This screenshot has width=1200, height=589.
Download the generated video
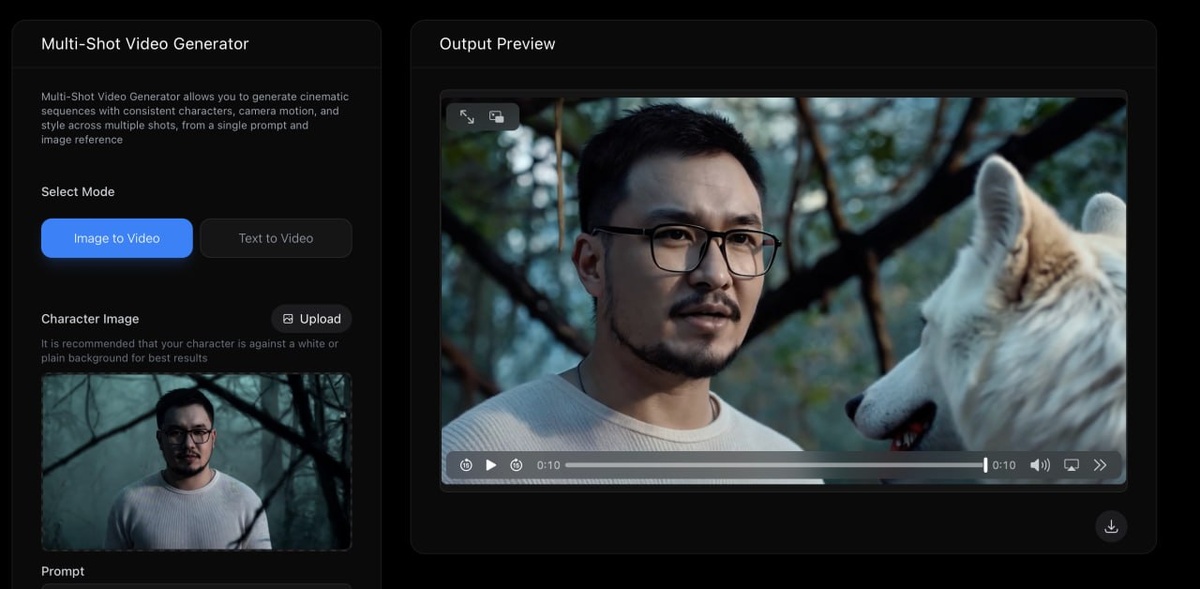[x=1111, y=526]
